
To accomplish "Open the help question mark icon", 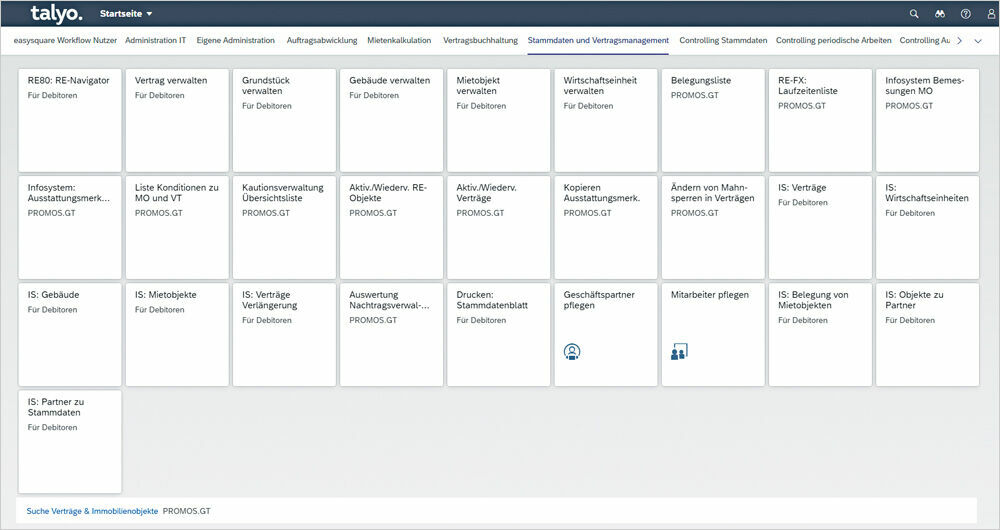I will pyautogui.click(x=965, y=14).
